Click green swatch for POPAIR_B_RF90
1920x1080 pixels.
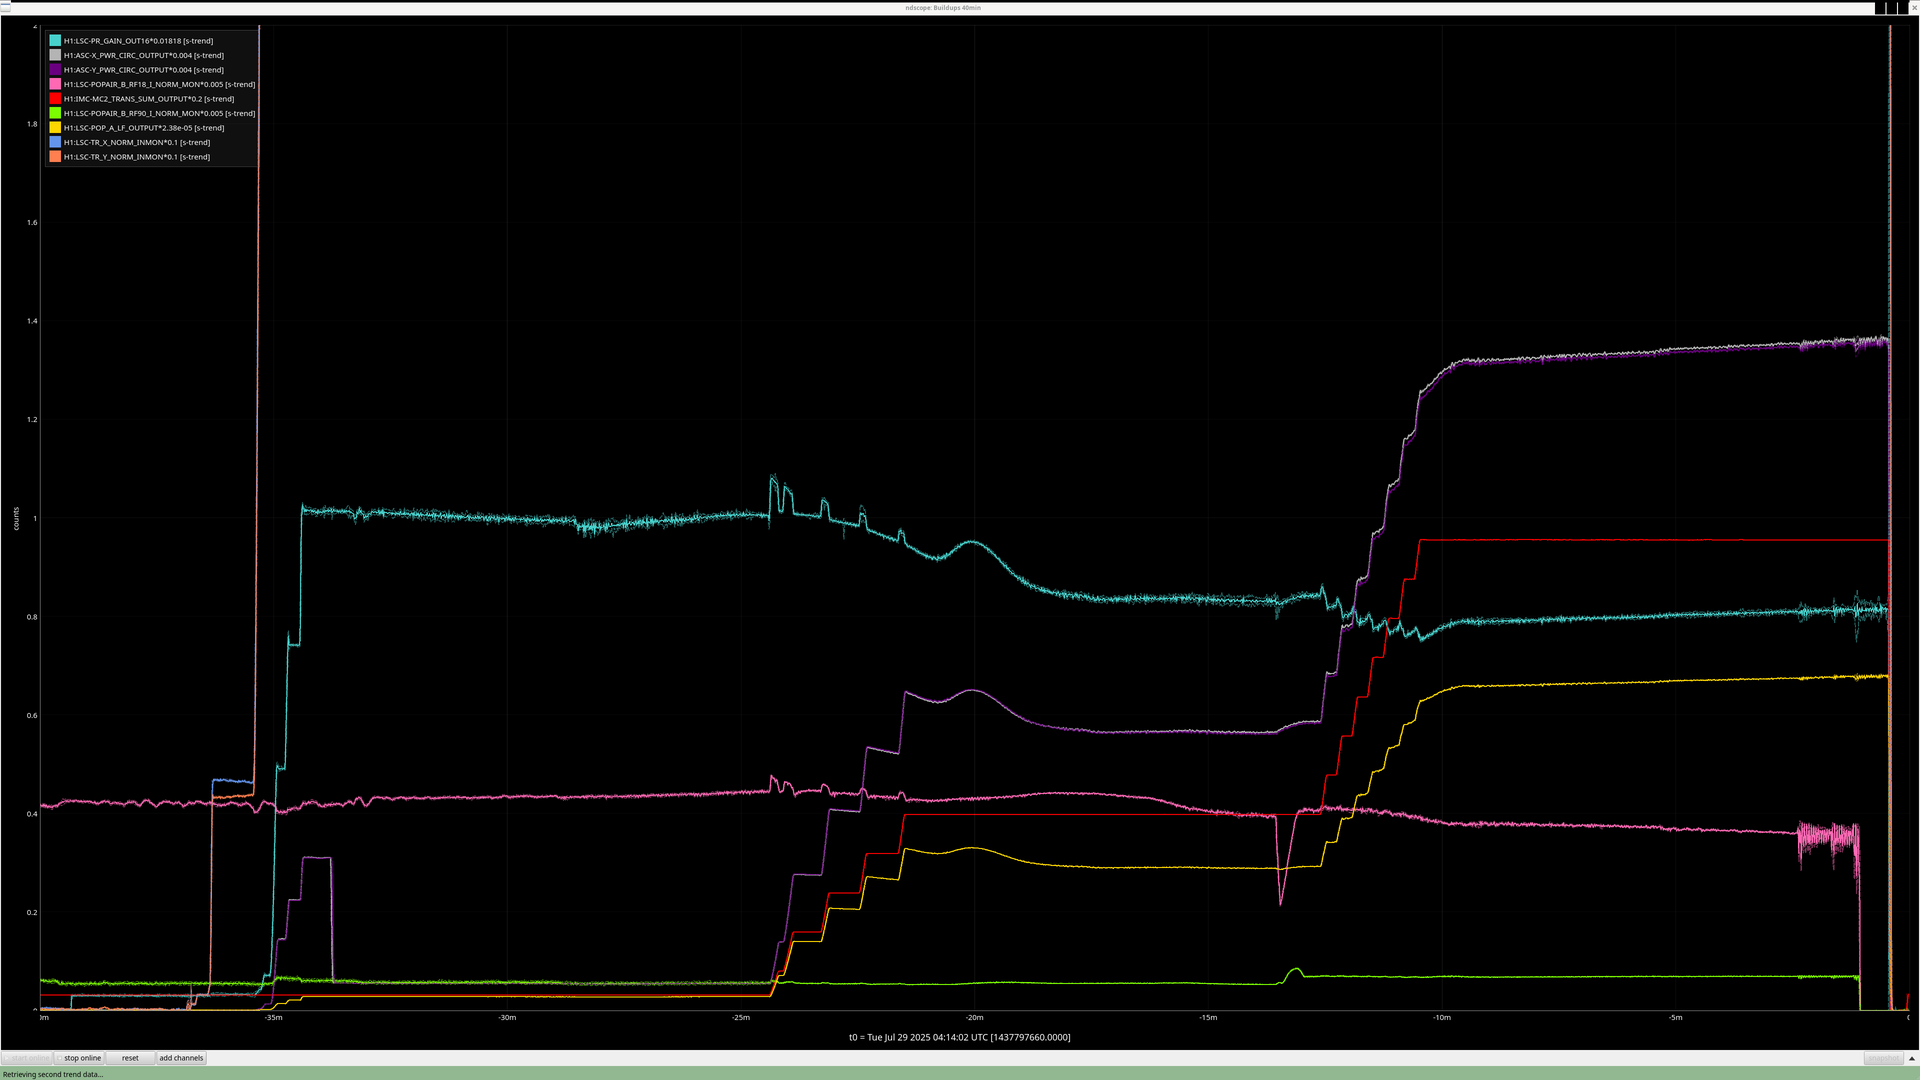(55, 113)
